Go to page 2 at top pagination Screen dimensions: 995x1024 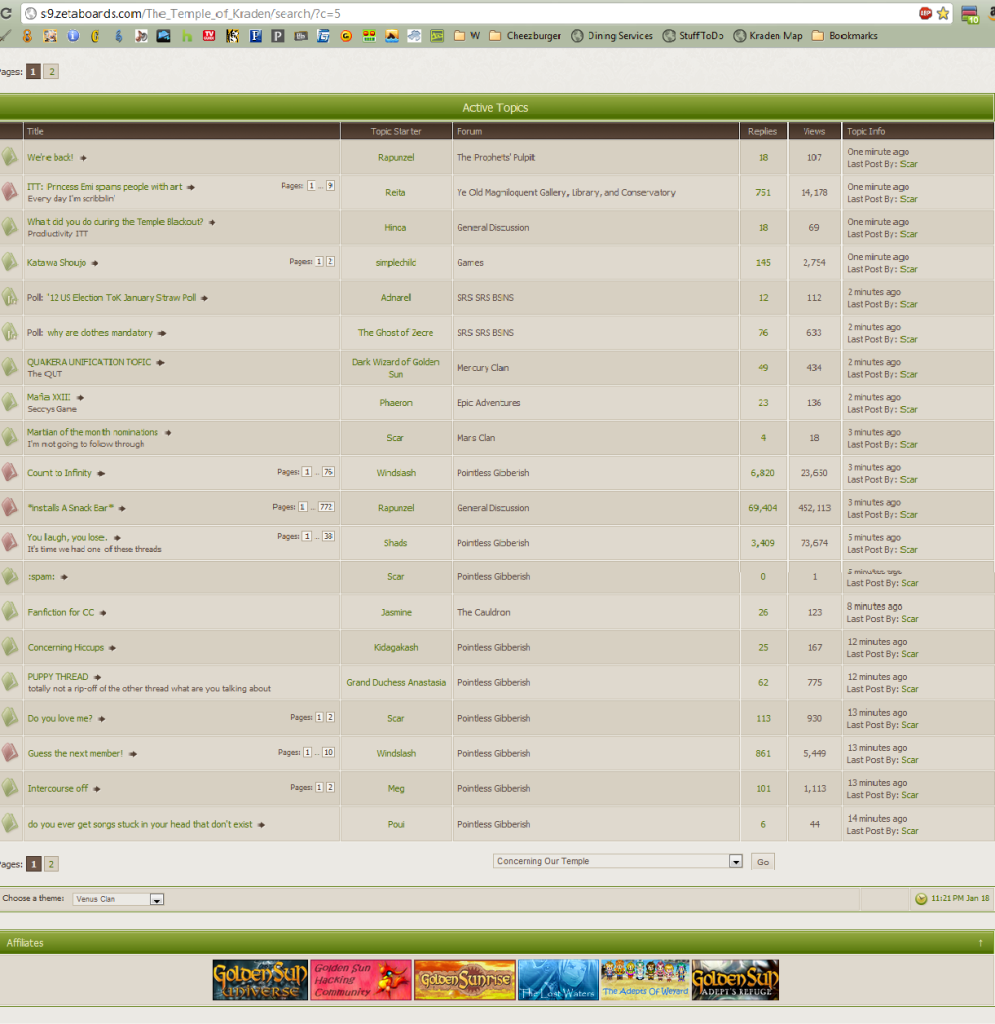51,72
